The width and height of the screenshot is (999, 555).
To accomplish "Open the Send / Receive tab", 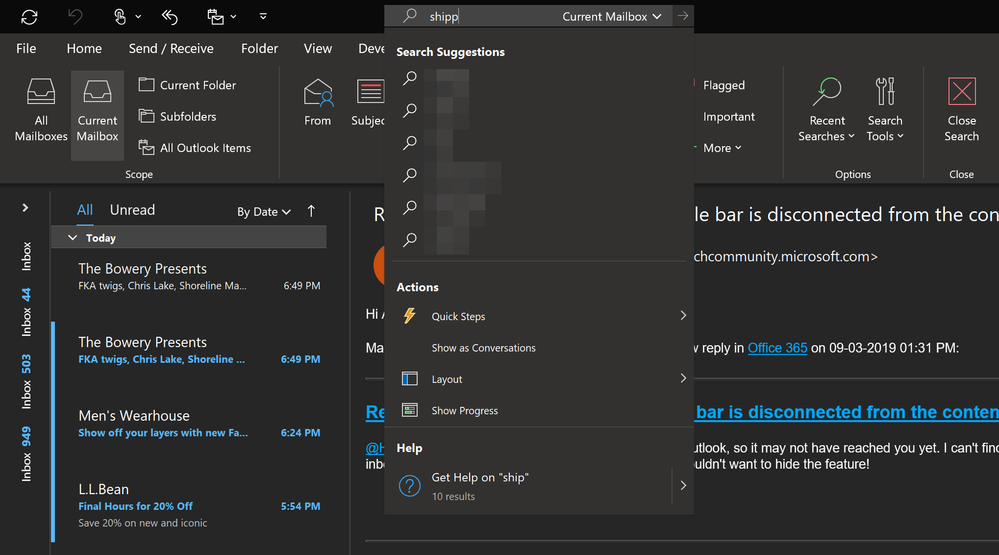I will click(171, 48).
